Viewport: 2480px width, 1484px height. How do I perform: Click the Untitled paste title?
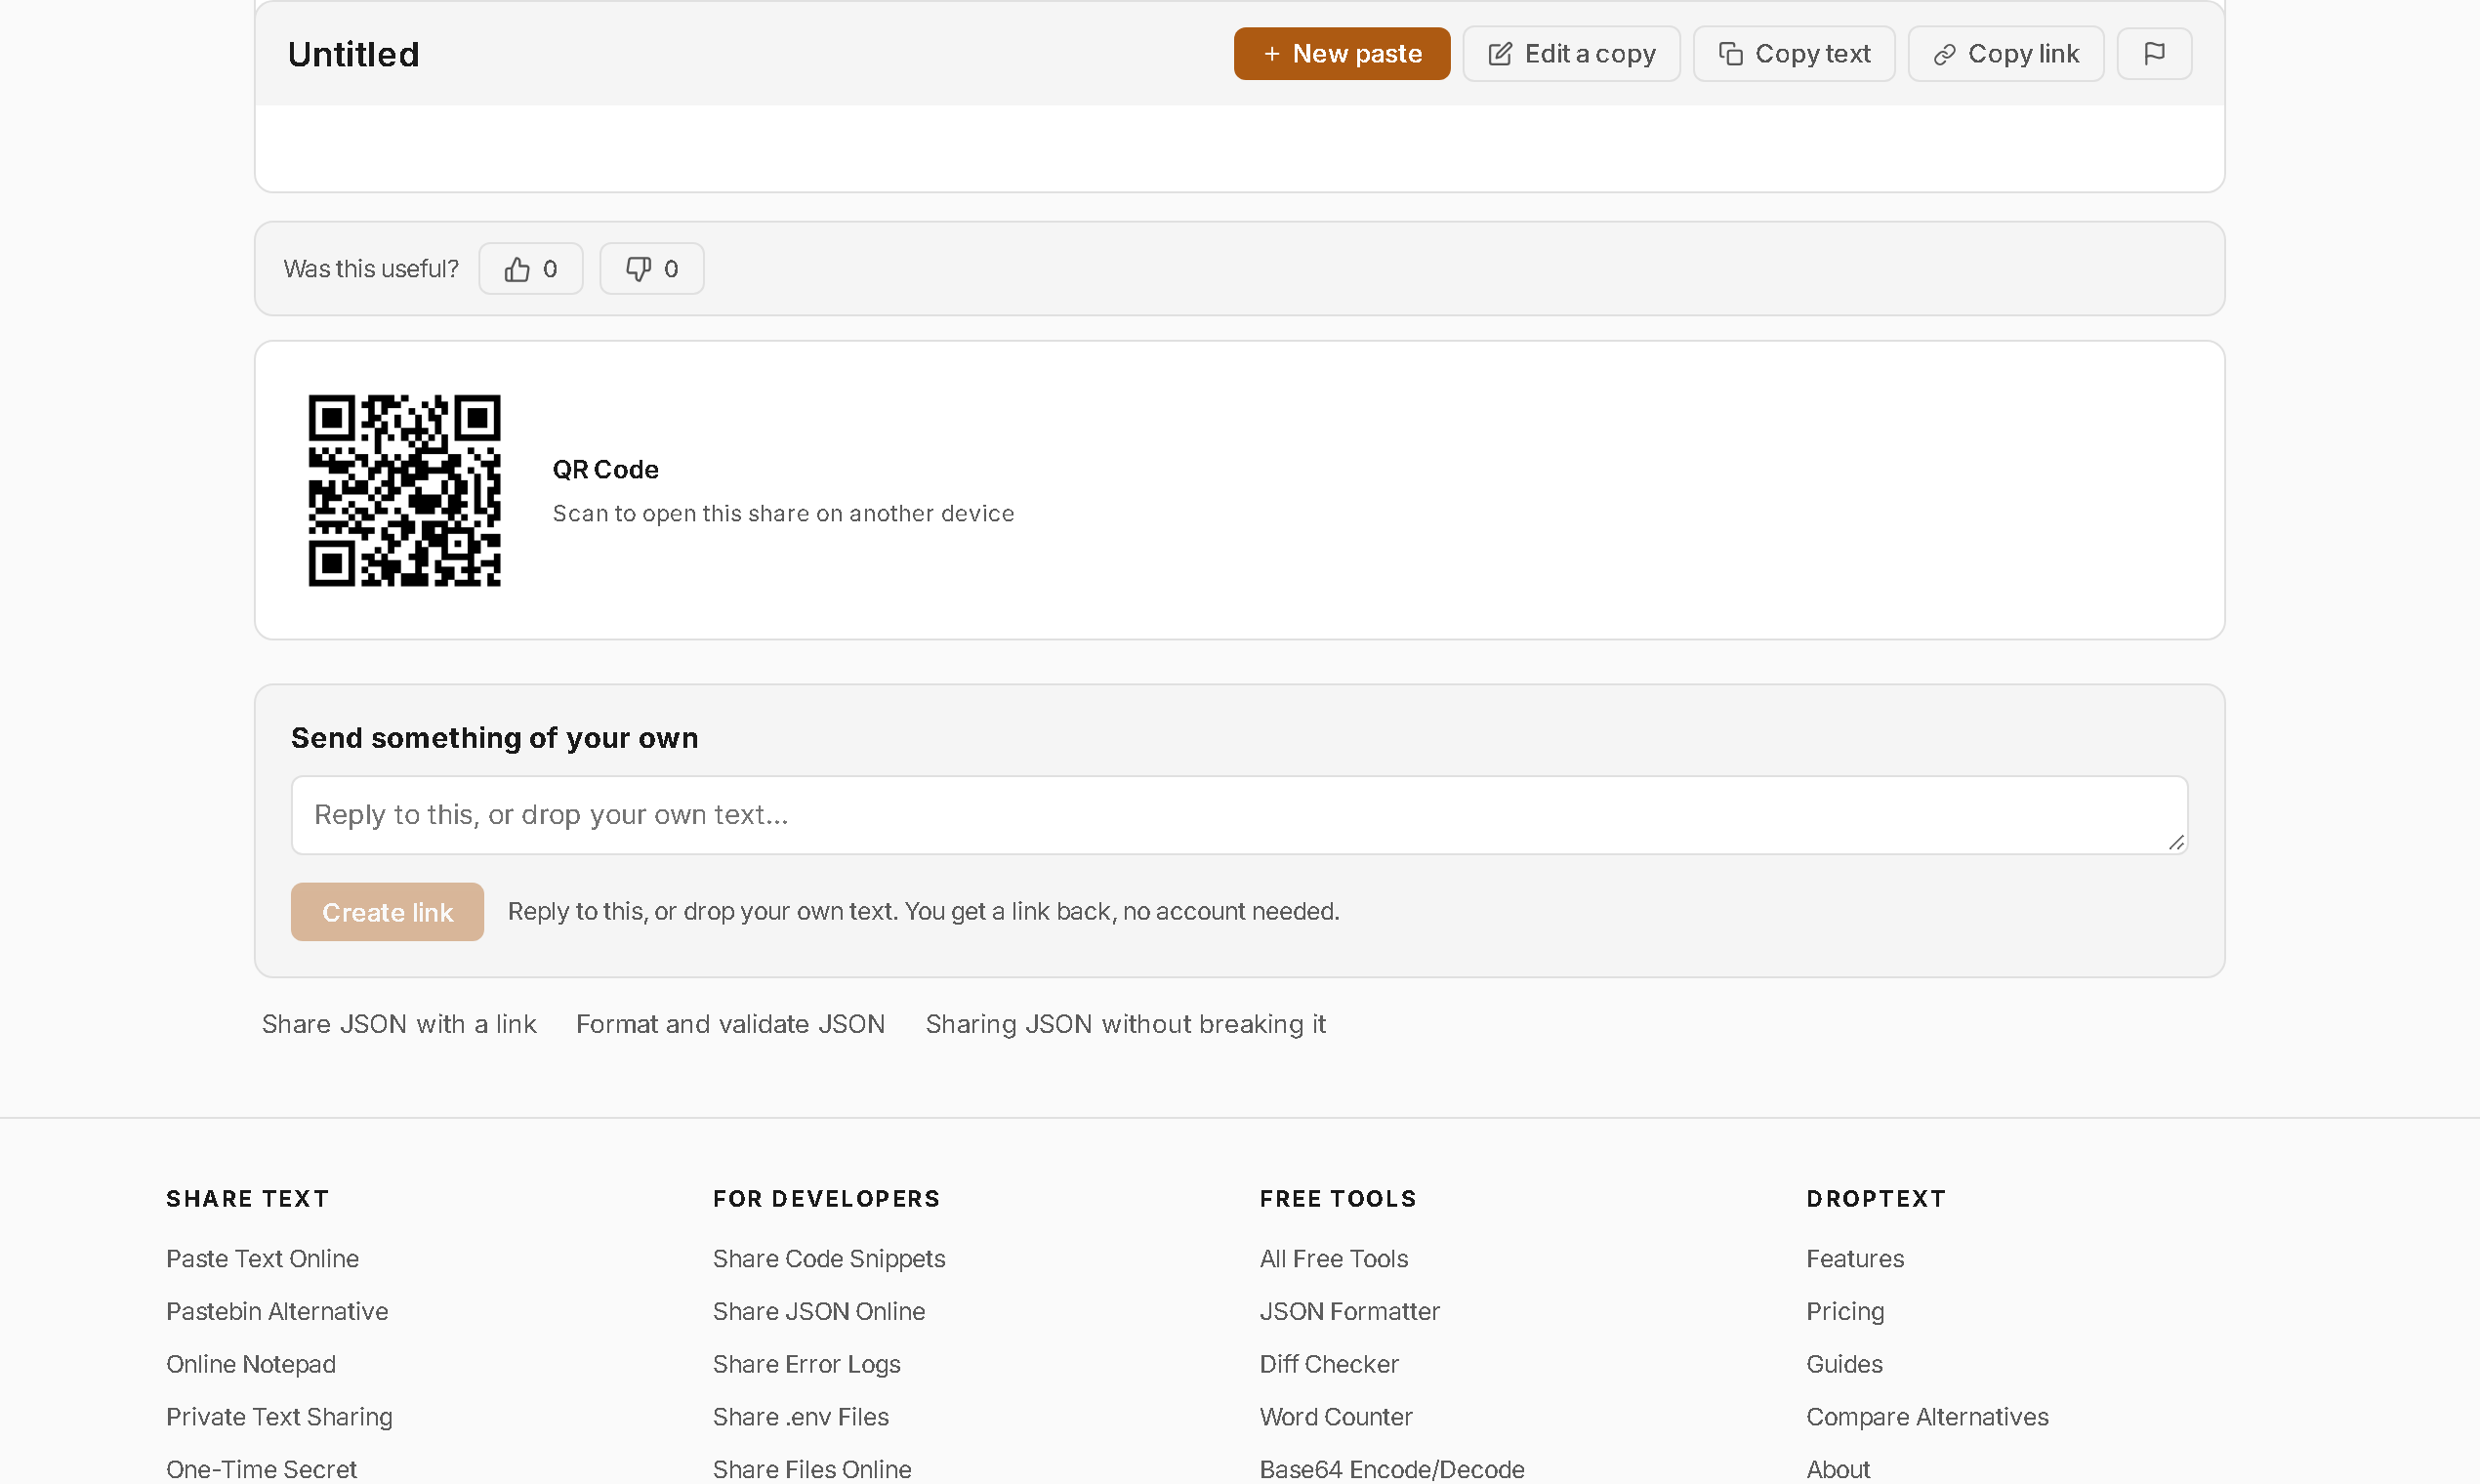[x=353, y=54]
